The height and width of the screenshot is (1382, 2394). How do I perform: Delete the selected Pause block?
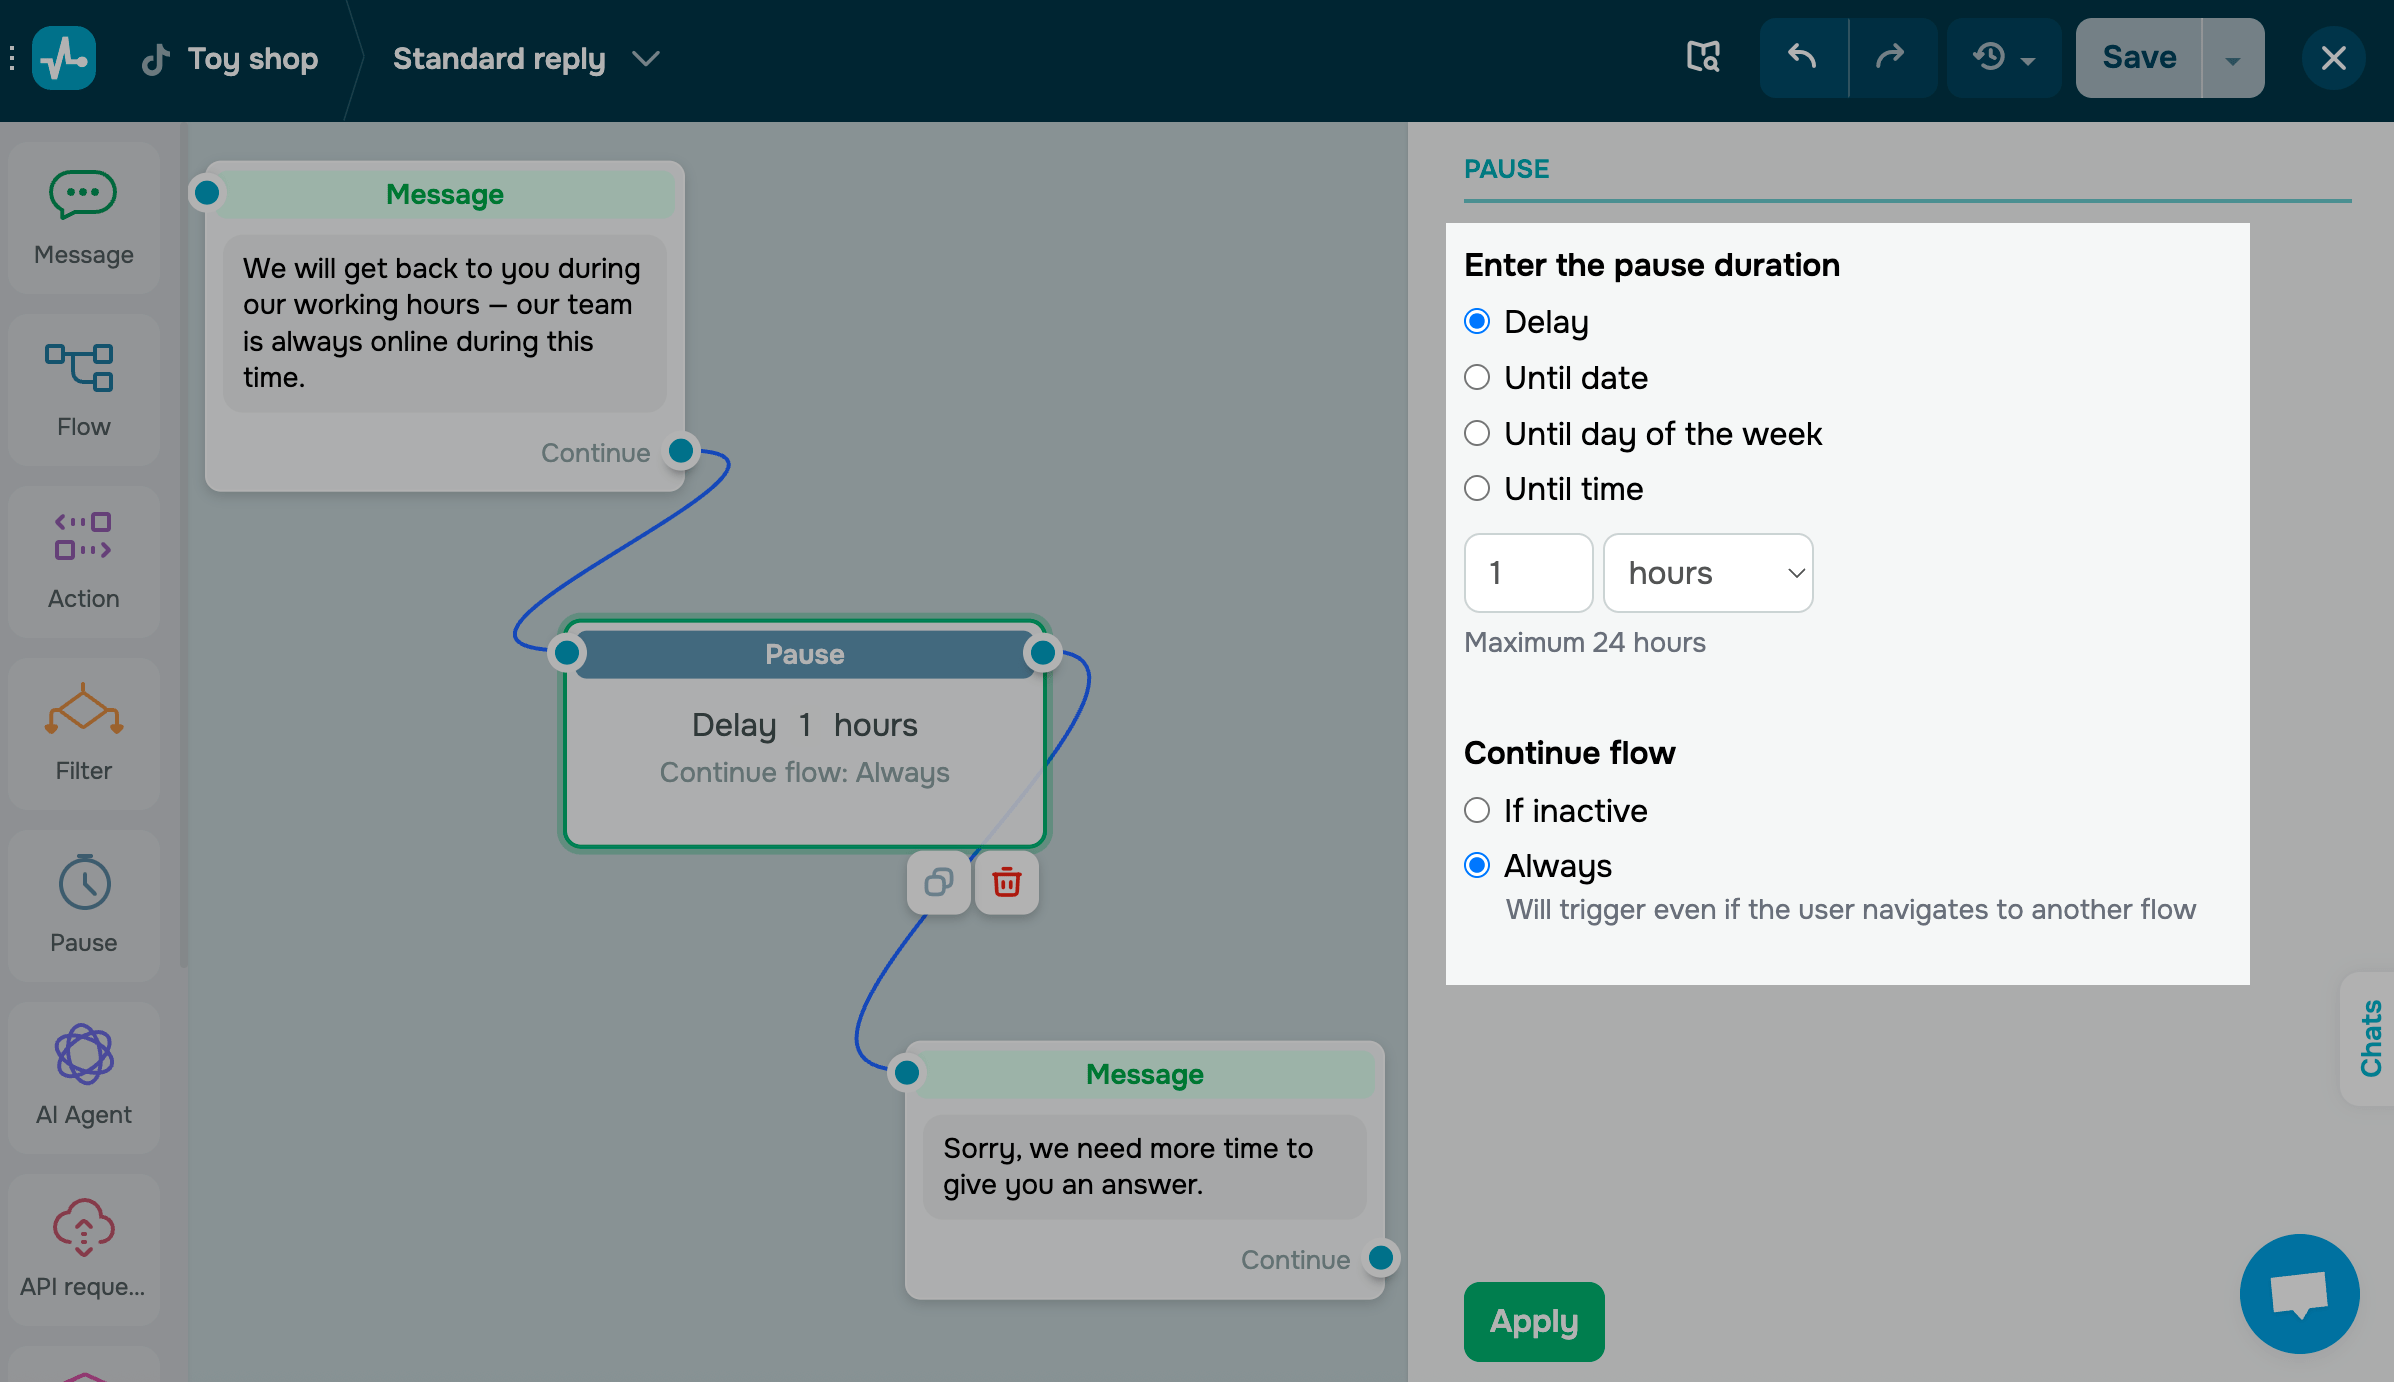pos(1006,882)
